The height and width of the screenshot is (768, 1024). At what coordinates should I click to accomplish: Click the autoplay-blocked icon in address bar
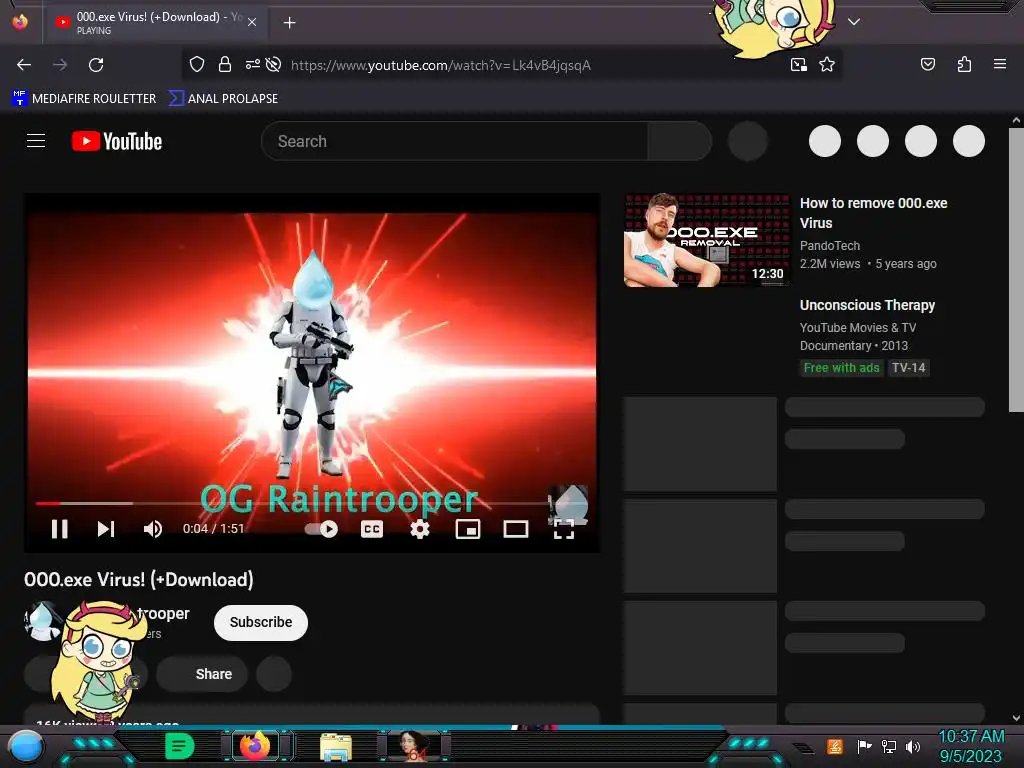pos(274,64)
